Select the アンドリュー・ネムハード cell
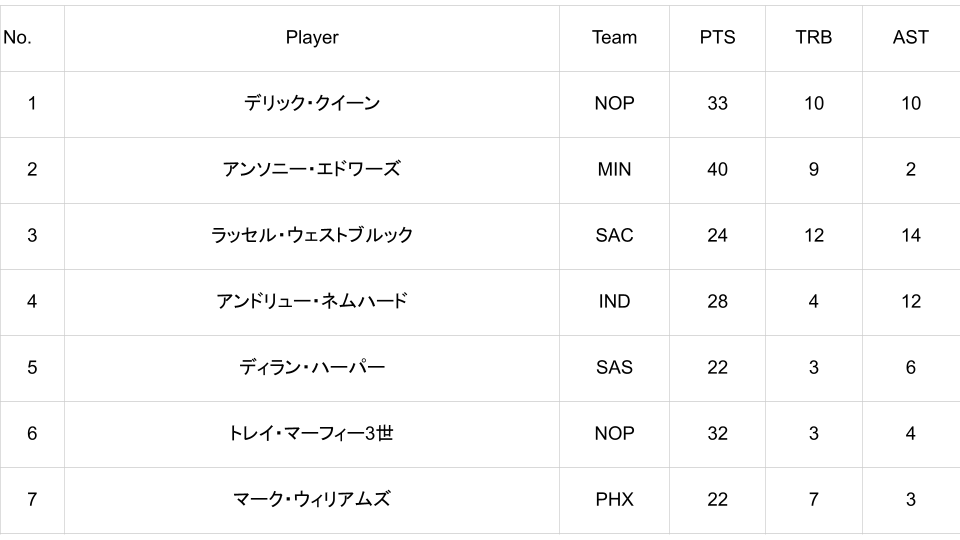The height and width of the screenshot is (540, 960). tap(312, 302)
